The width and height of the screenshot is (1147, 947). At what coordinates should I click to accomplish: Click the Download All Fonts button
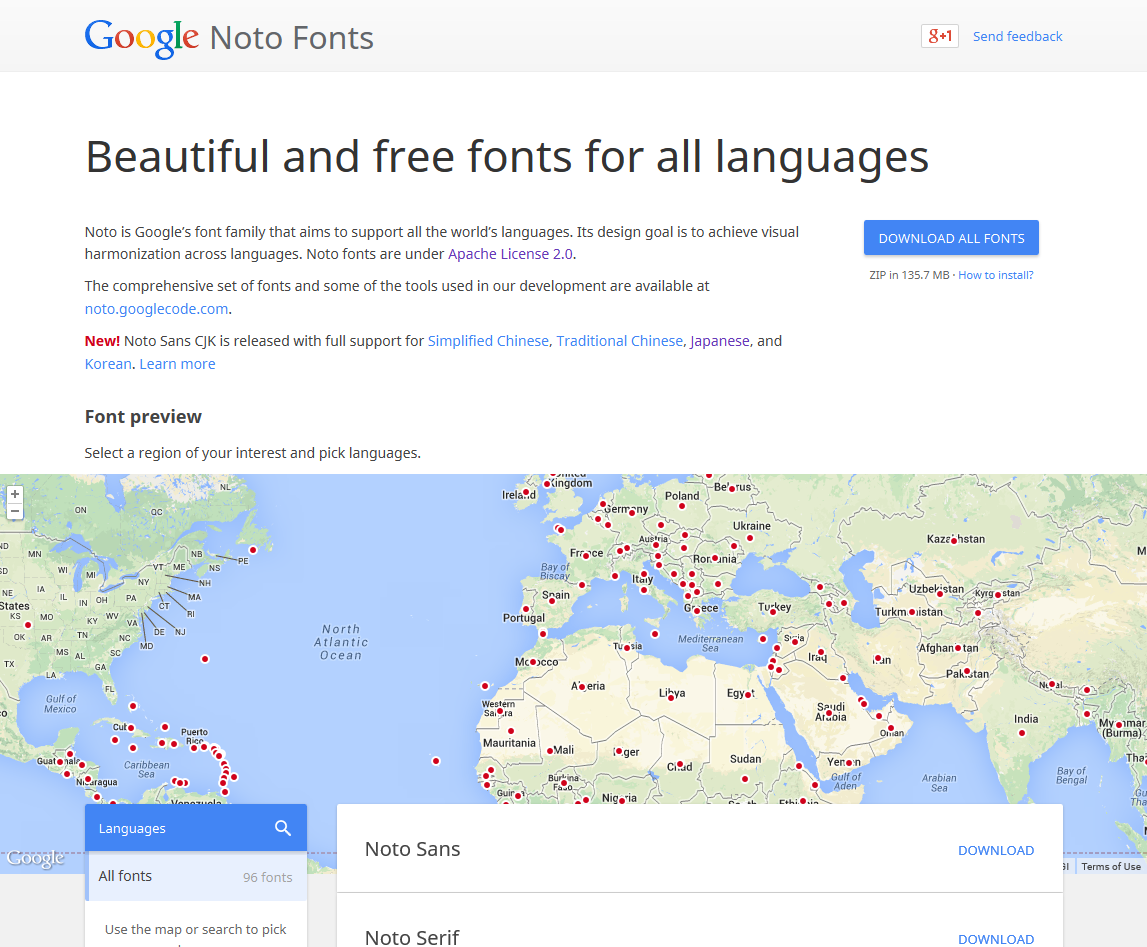[951, 238]
